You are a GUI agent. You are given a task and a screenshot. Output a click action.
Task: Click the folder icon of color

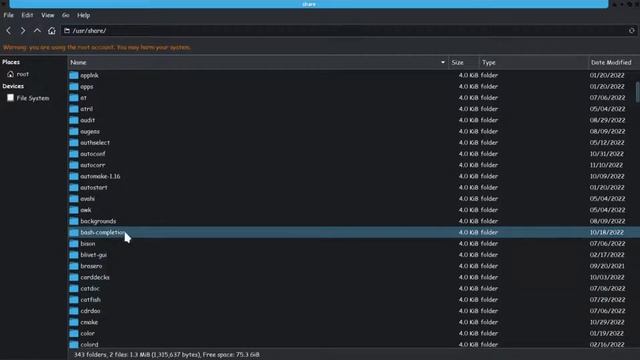pos(73,333)
